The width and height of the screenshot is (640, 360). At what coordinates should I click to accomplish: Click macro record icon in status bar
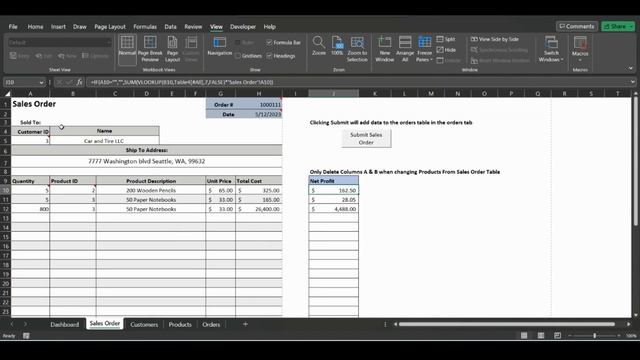click(x=26, y=336)
